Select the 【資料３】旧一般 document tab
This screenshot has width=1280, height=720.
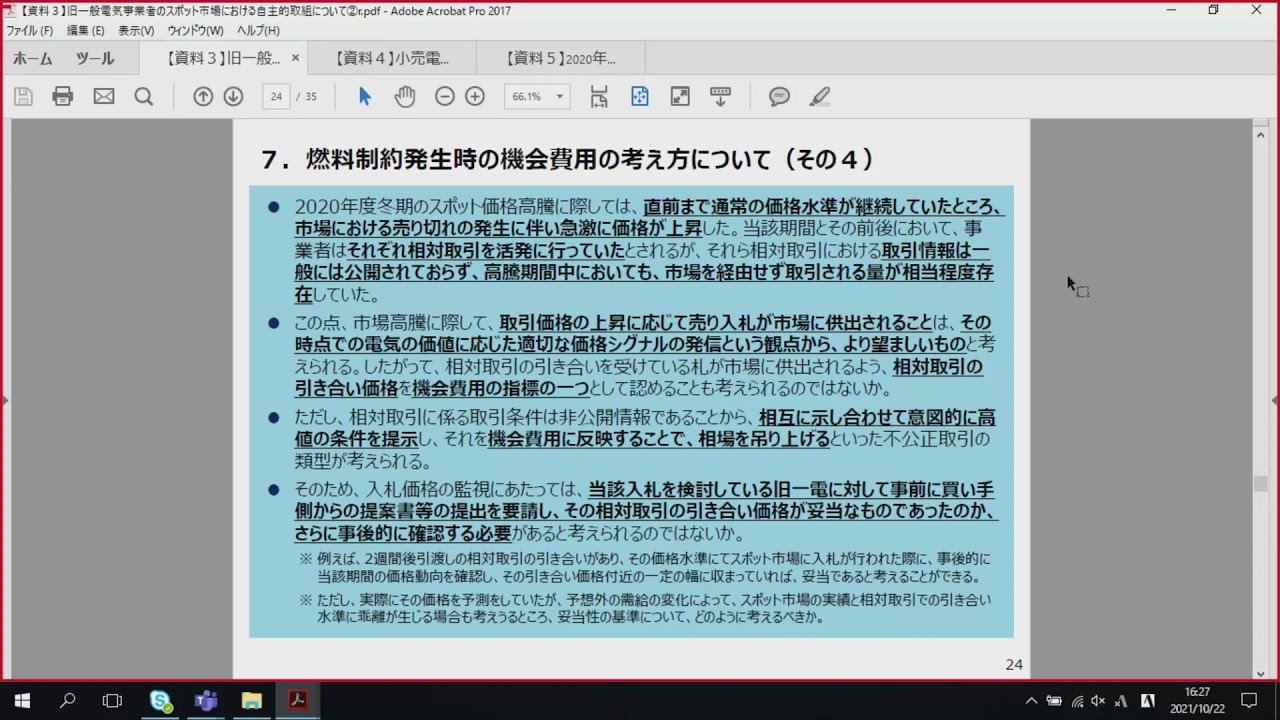(x=223, y=59)
